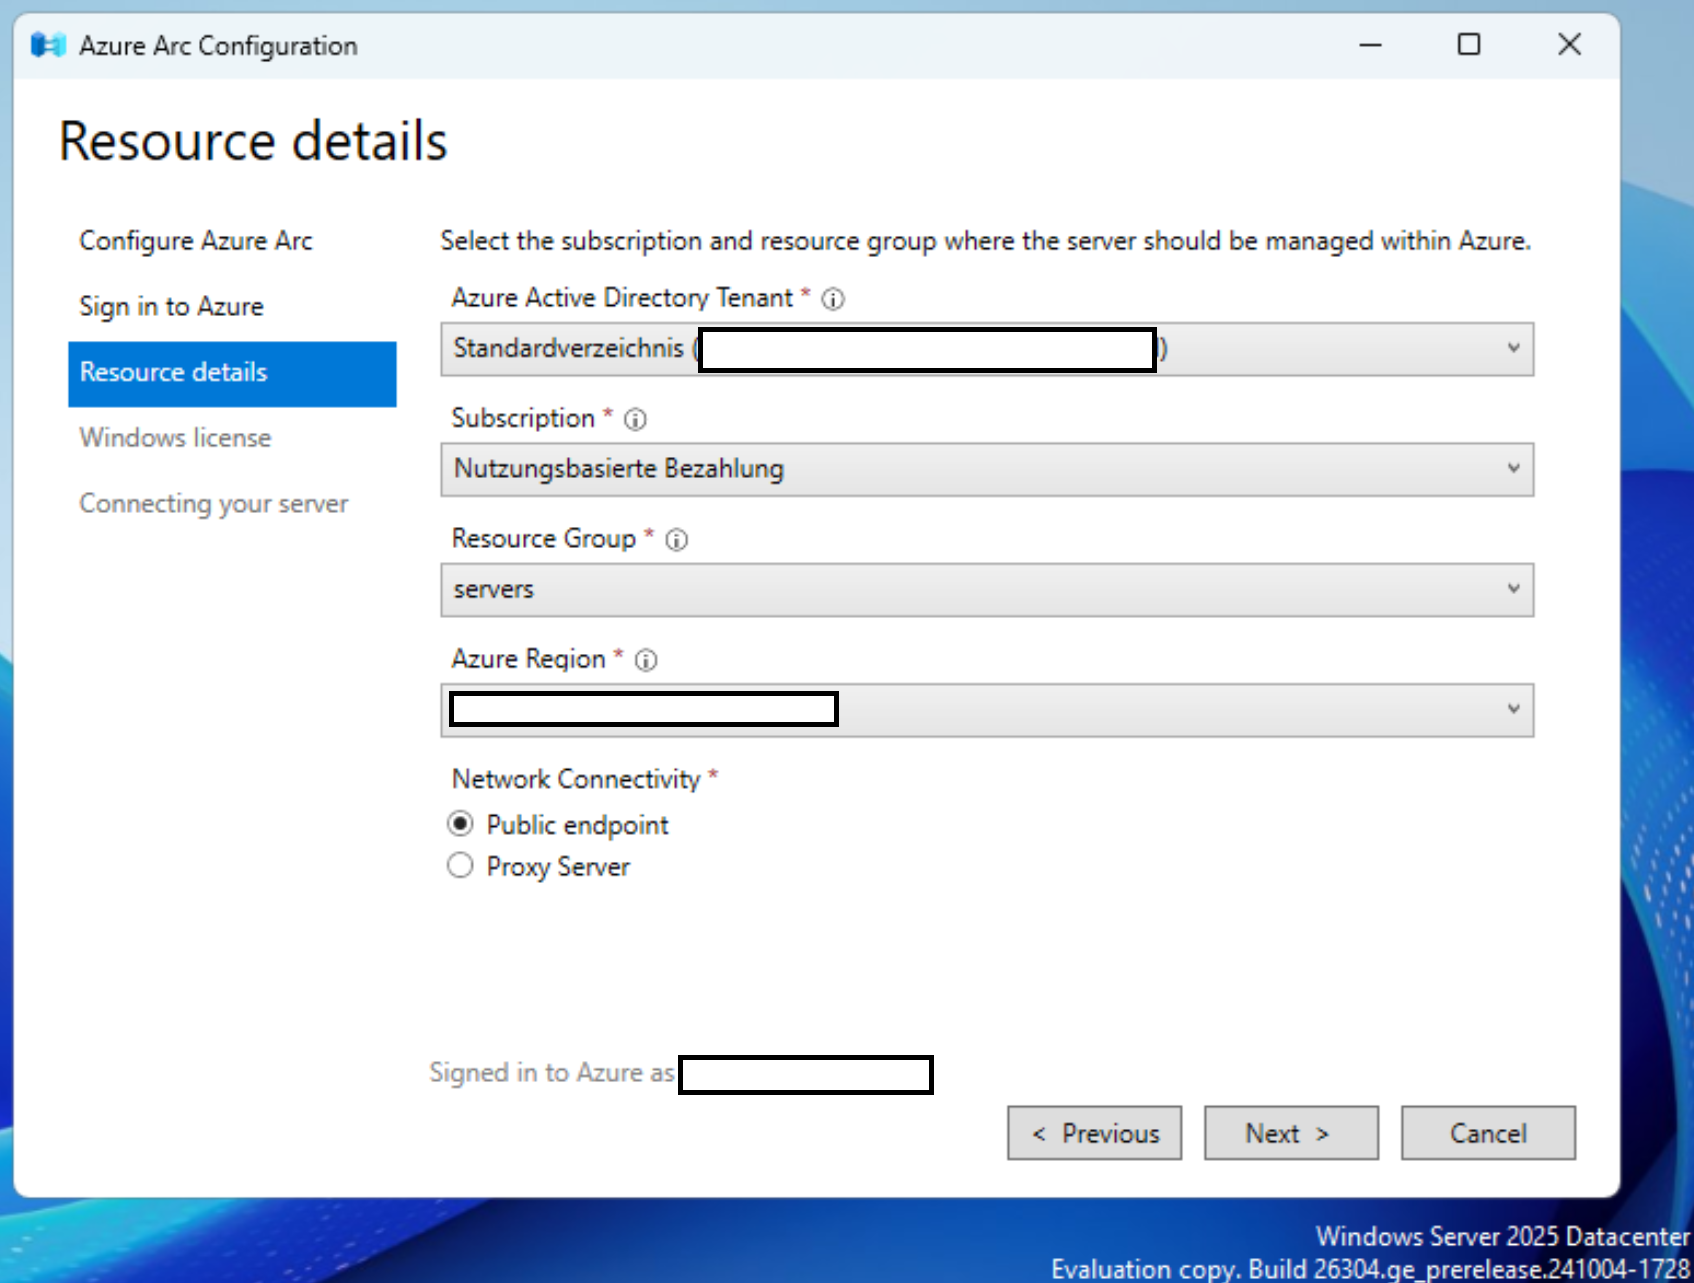Screen dimensions: 1694x1283
Task: Select the Windows license step
Action: point(175,438)
